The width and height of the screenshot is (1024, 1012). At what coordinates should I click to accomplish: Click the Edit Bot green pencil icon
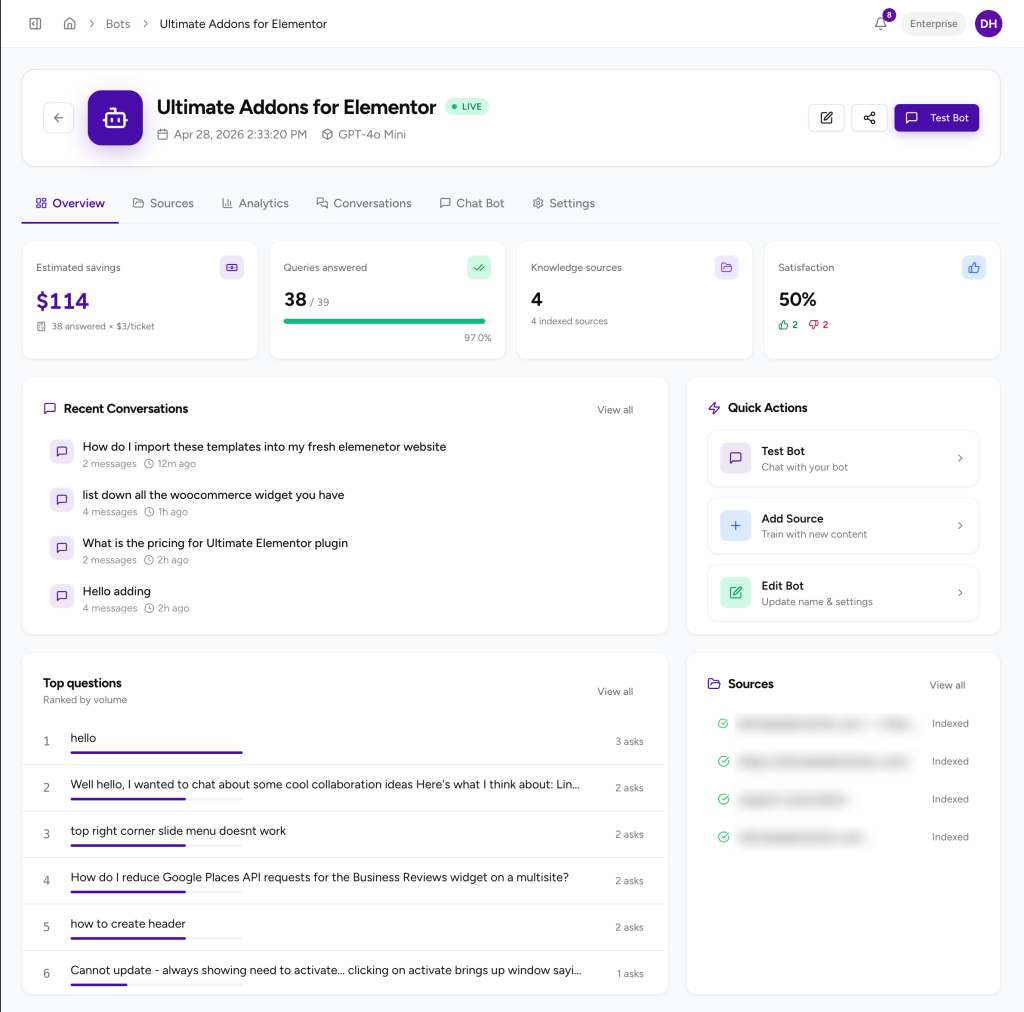coord(735,593)
